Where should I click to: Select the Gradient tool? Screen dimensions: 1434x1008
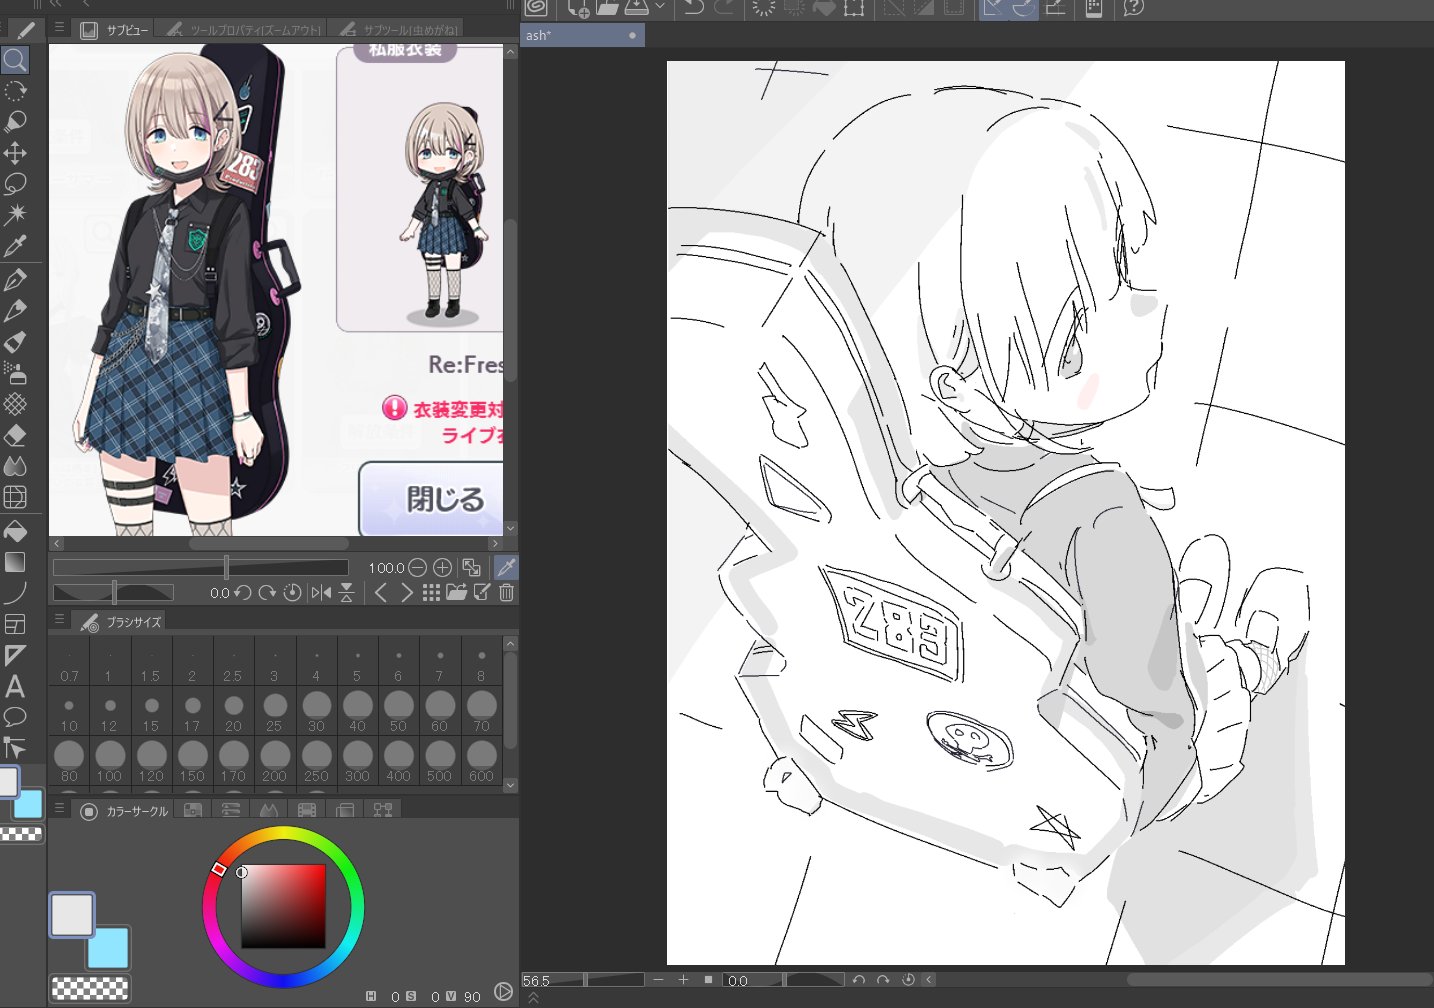[x=15, y=562]
